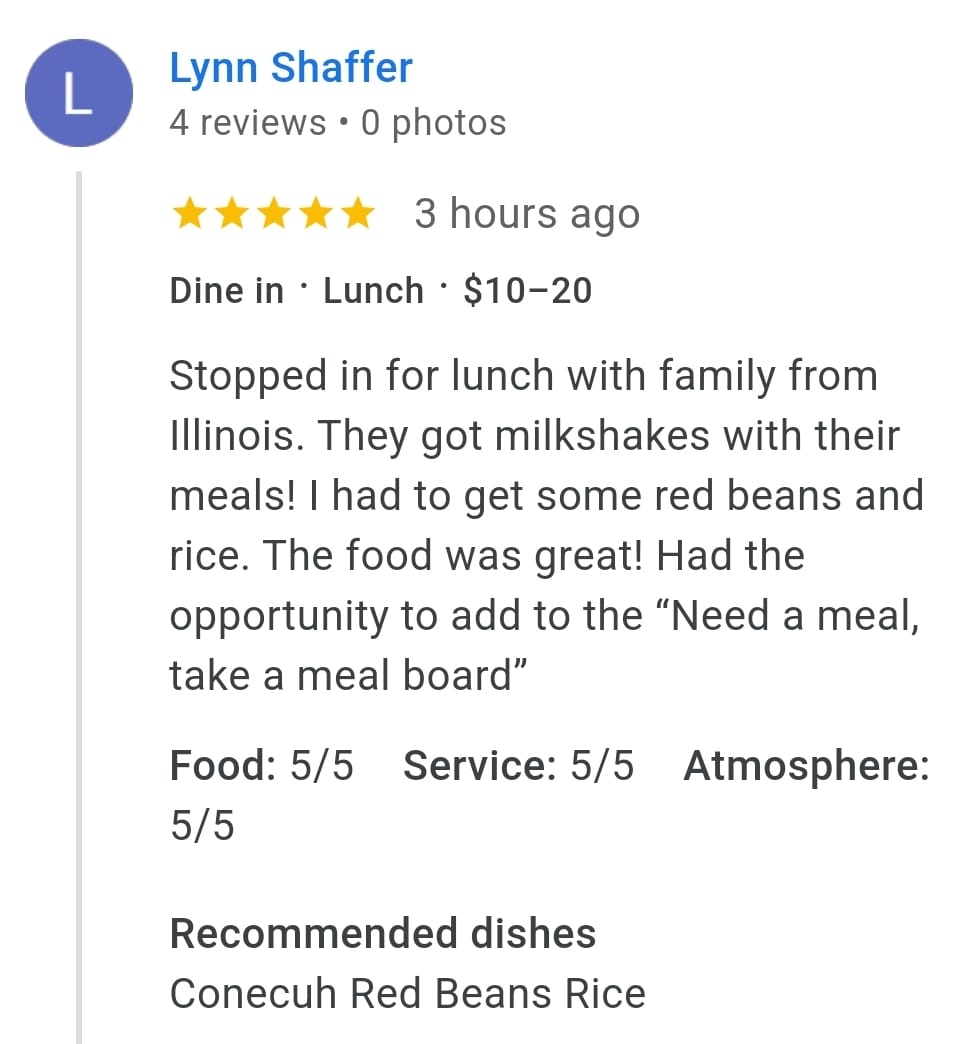Open Lynn Shaffer's purple L avatar
This screenshot has height=1044, width=969.
coord(79,93)
